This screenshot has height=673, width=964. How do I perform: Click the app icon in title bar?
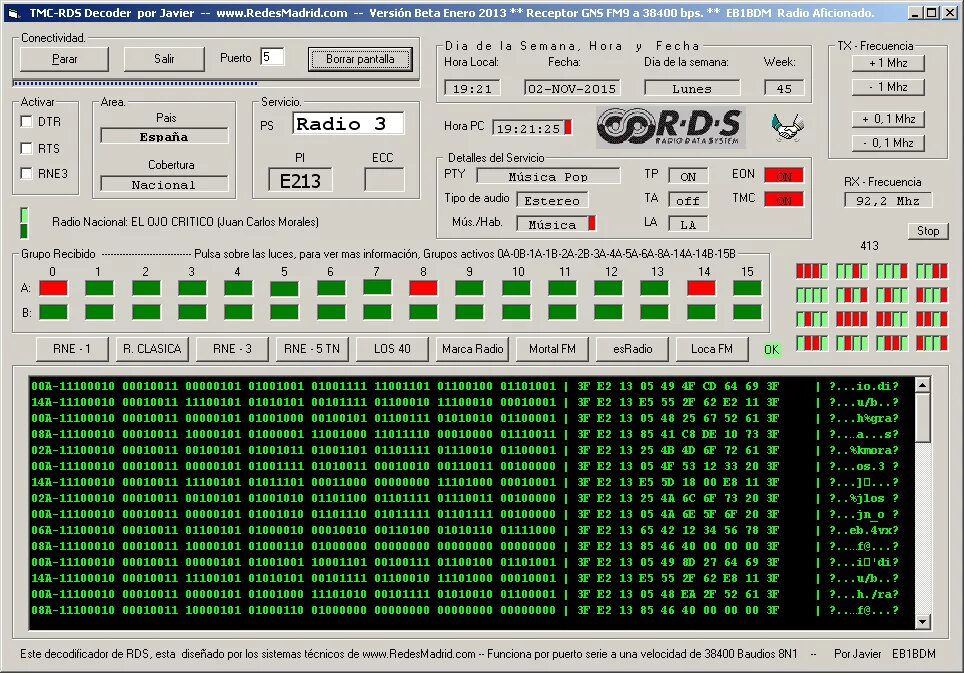(x=15, y=12)
